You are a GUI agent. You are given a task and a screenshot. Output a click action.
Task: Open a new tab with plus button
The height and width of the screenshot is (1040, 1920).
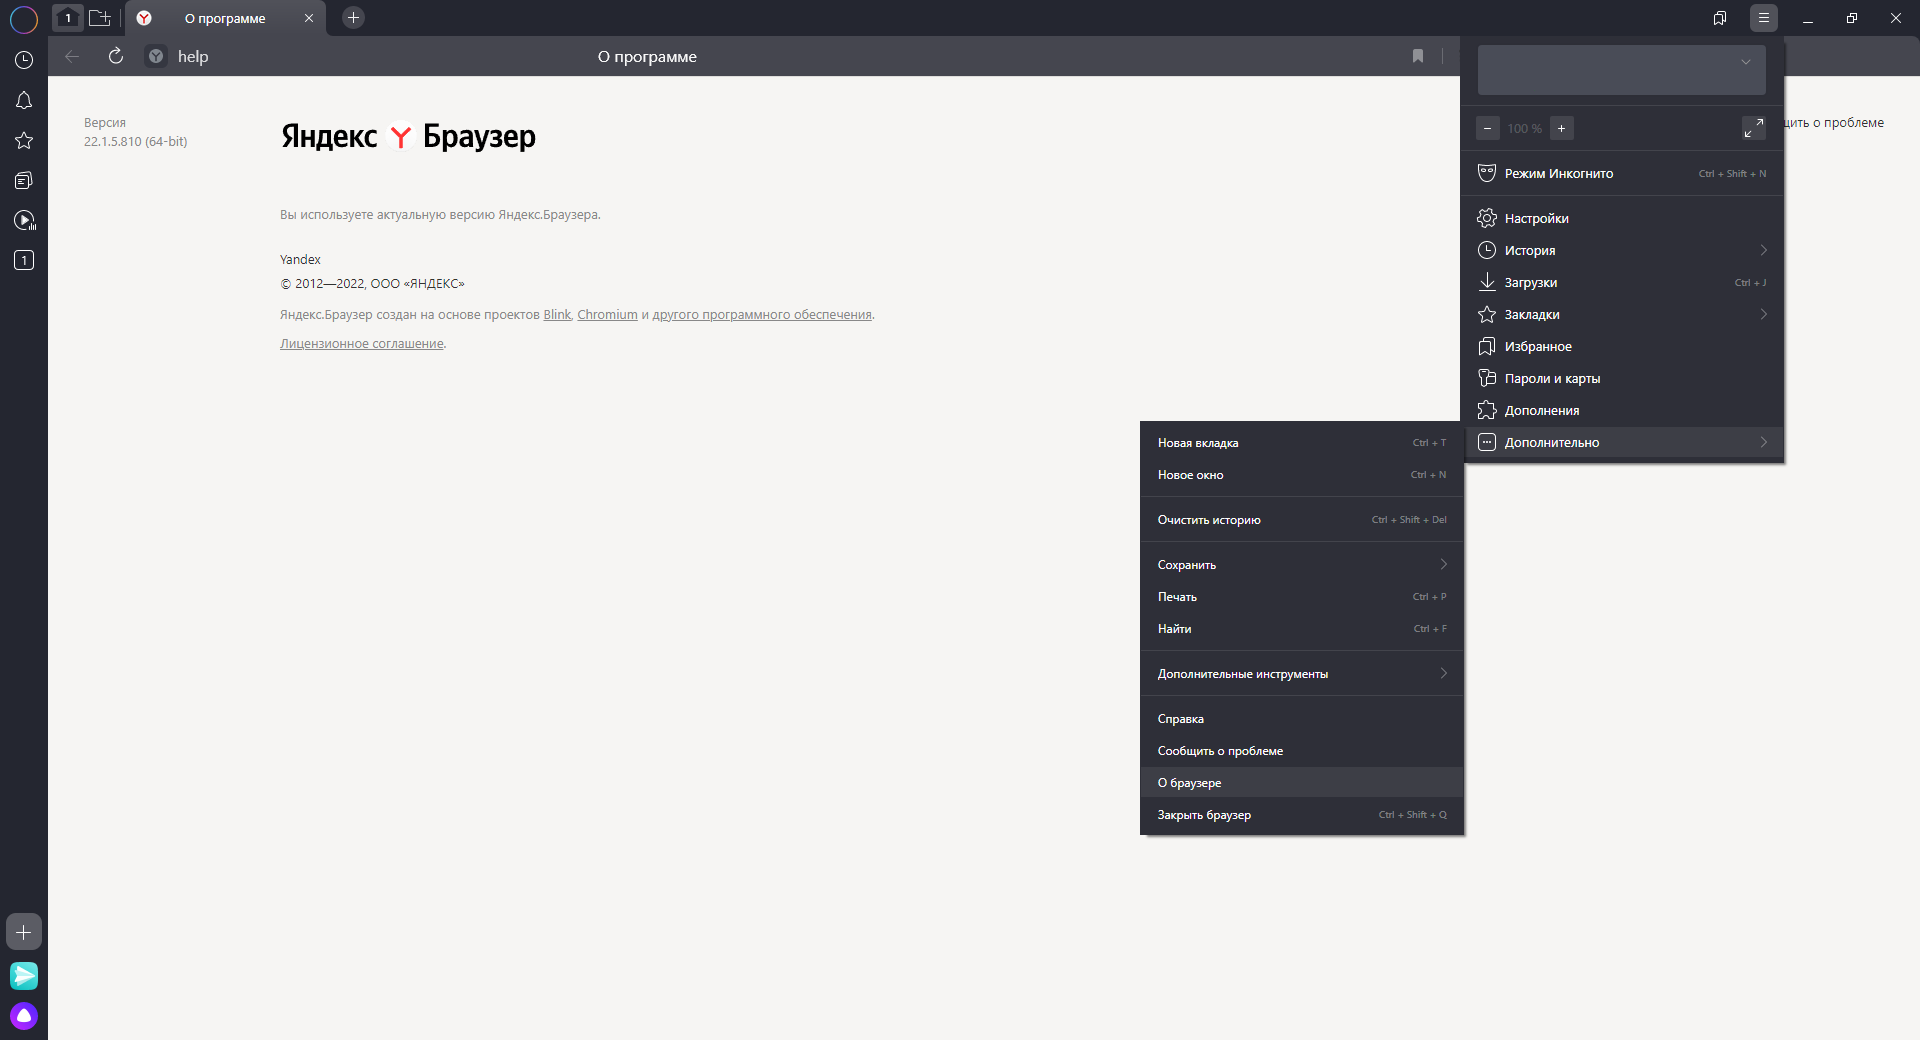353,17
